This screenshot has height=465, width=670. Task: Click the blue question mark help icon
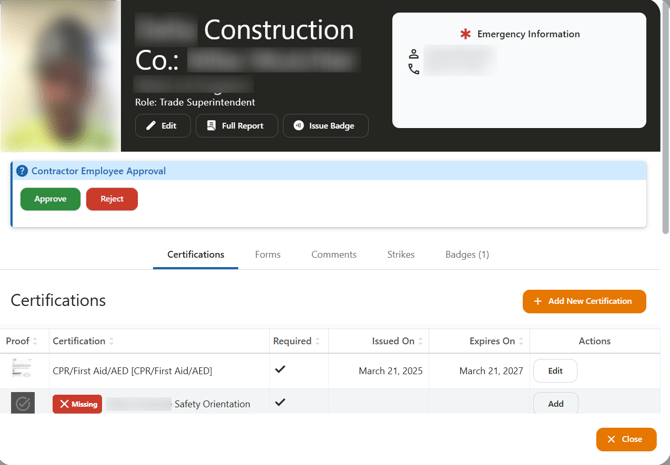pyautogui.click(x=22, y=171)
